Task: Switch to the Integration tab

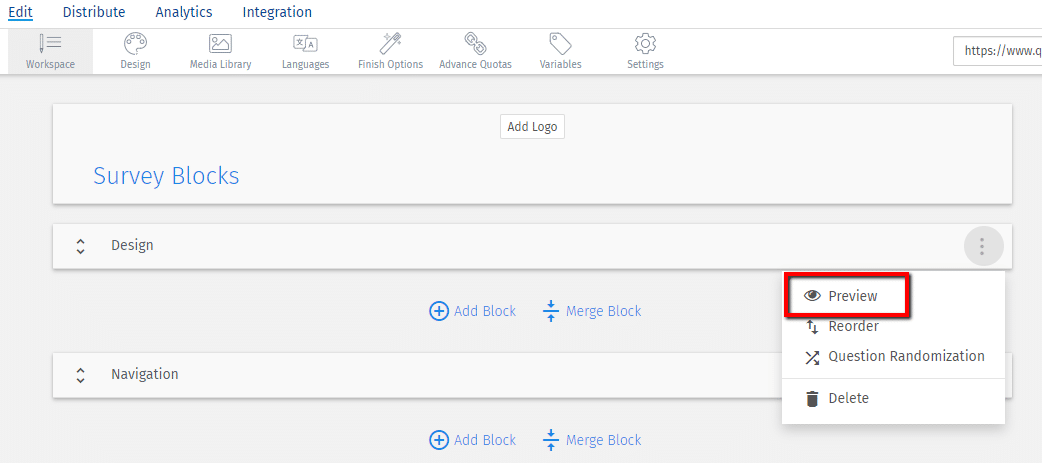Action: pyautogui.click(x=277, y=12)
